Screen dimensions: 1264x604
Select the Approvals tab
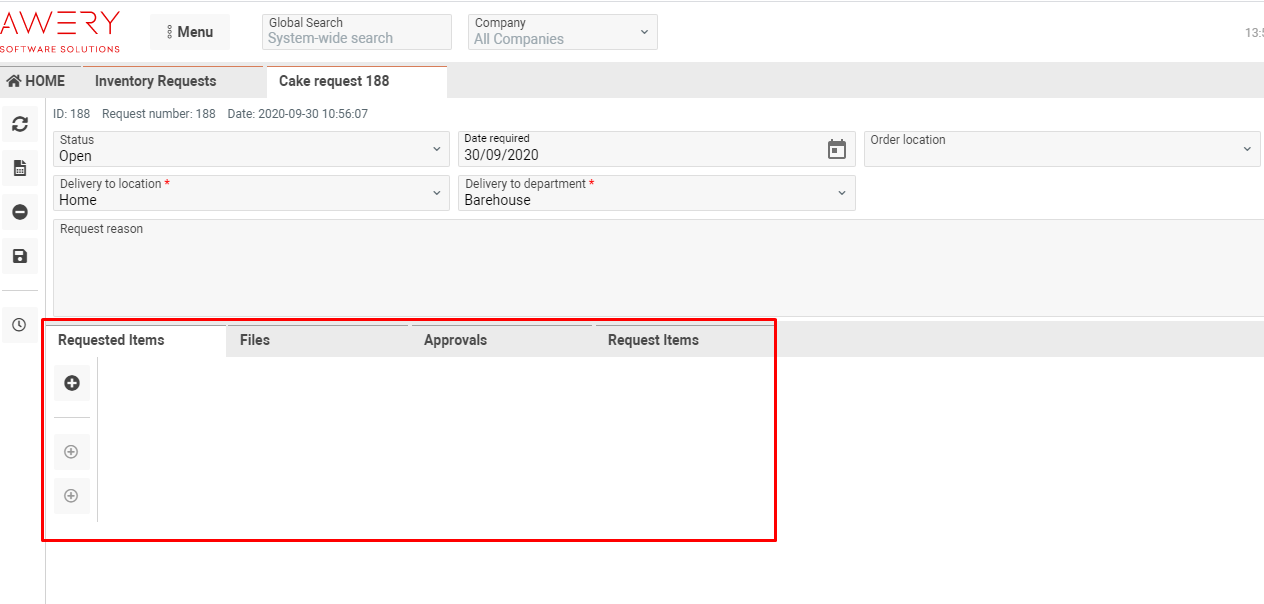tap(455, 340)
